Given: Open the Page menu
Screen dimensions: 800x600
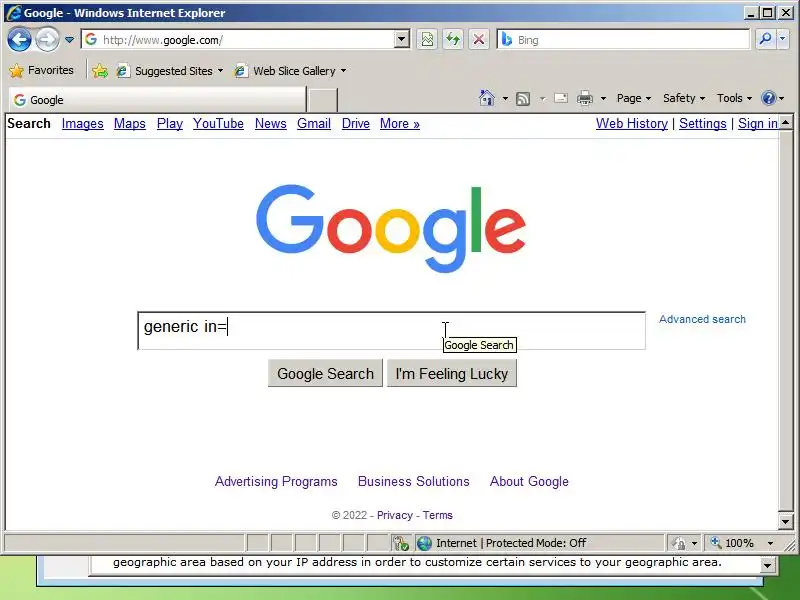Looking at the screenshot, I should point(634,98).
